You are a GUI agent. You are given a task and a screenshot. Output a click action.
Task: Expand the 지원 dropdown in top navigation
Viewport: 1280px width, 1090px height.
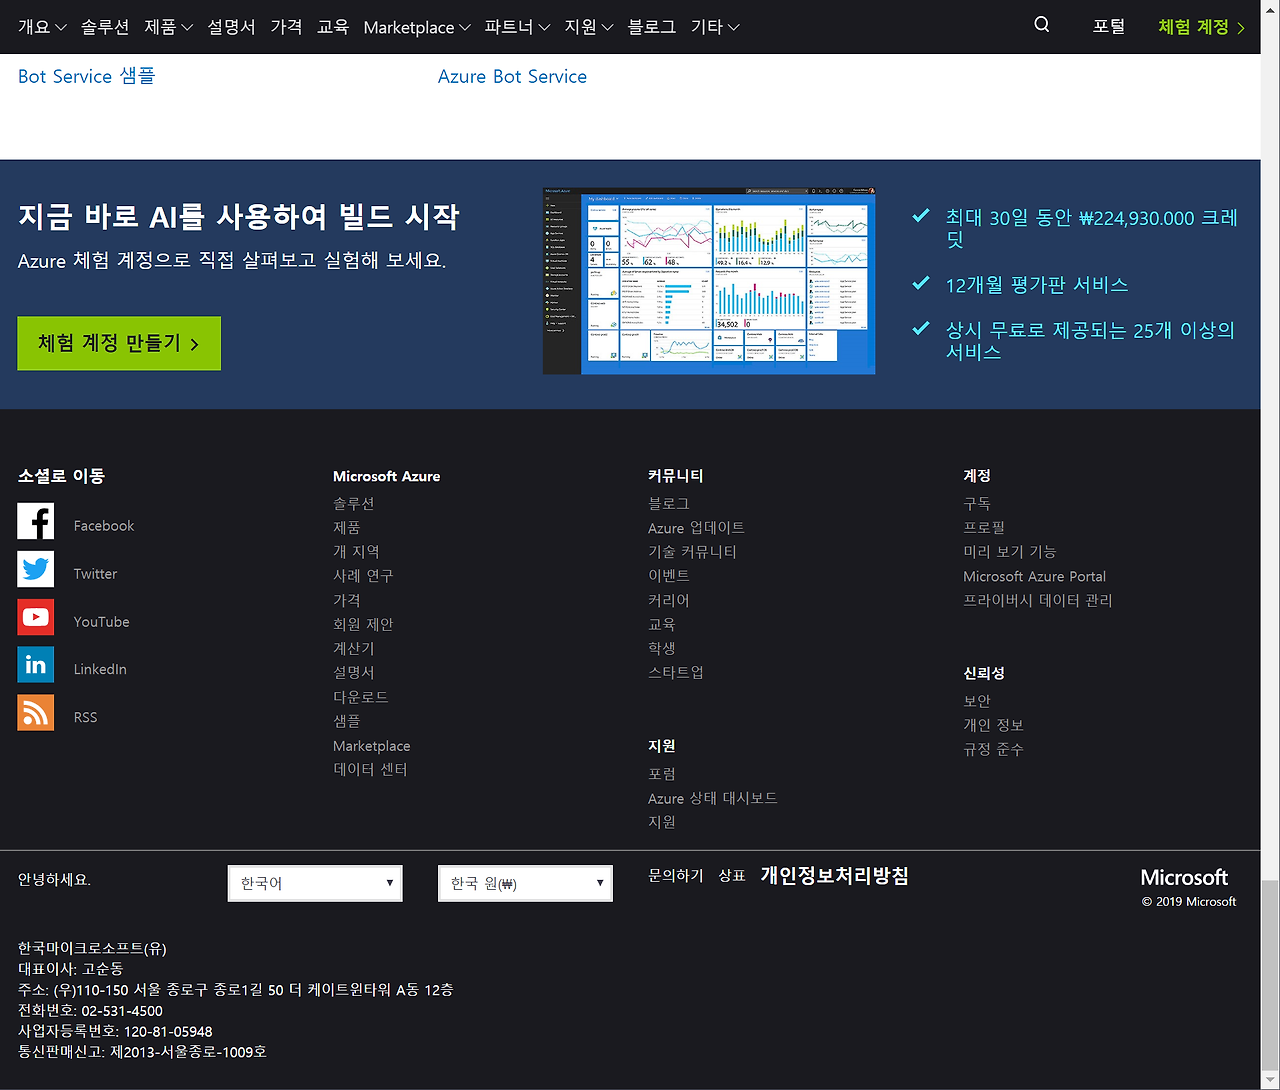pos(589,27)
